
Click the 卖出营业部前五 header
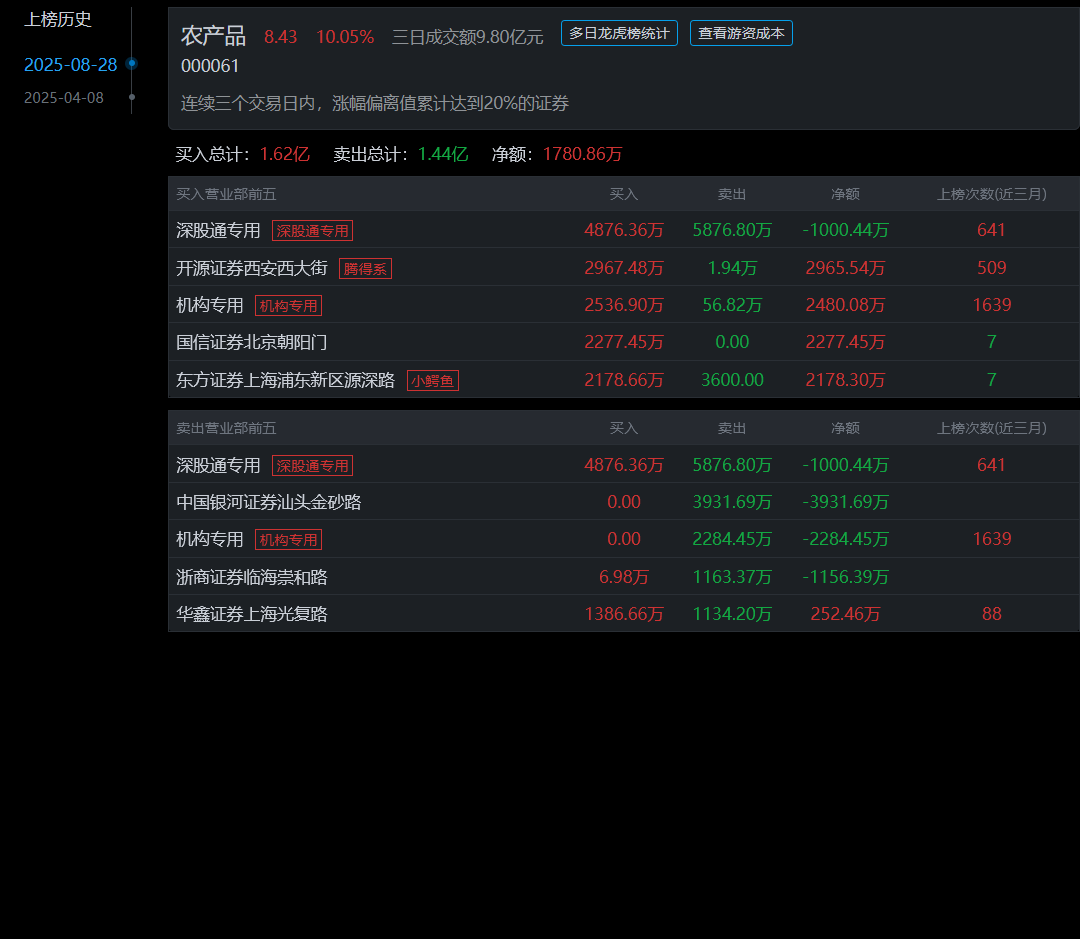click(x=226, y=429)
